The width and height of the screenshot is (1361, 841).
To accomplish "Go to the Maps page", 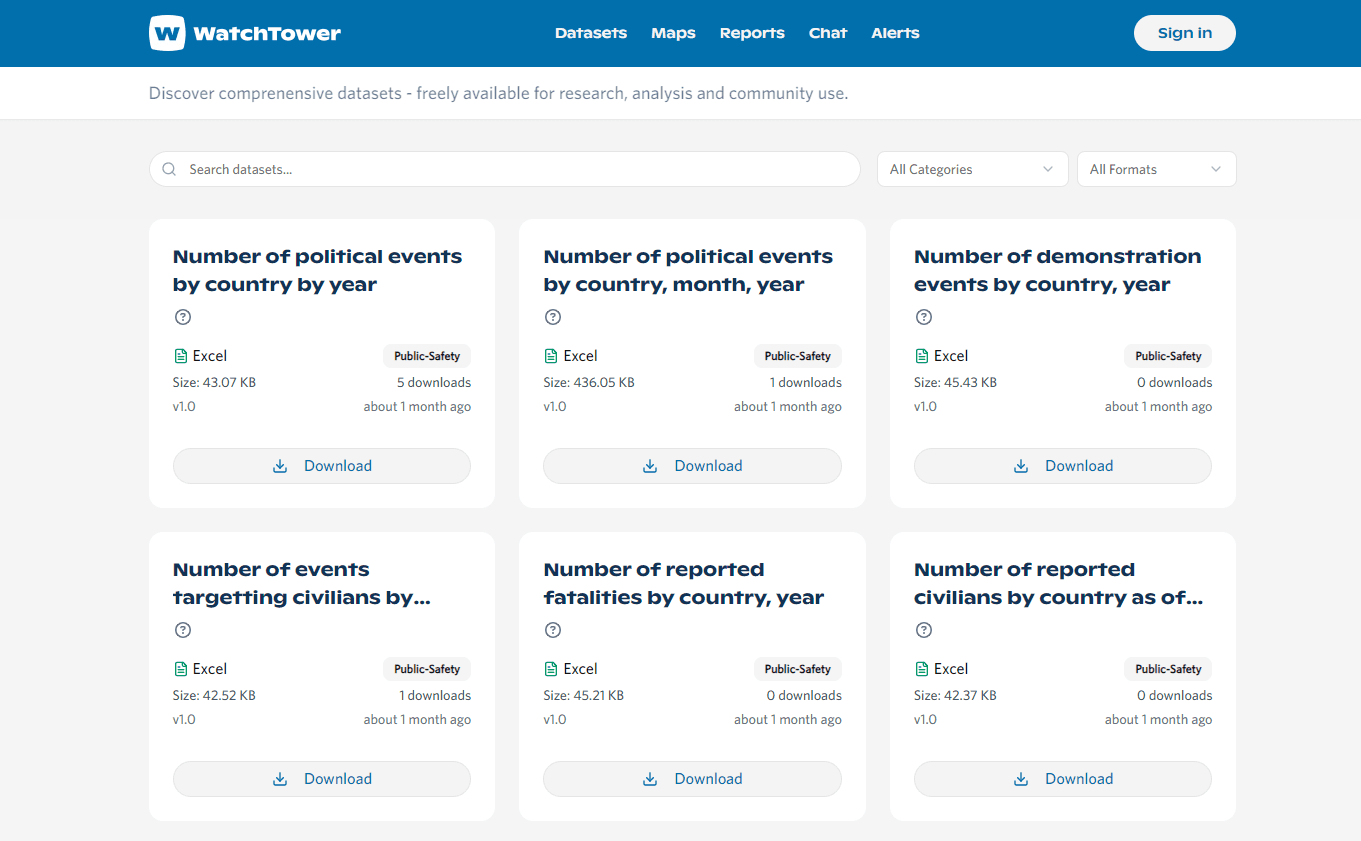I will (x=673, y=33).
